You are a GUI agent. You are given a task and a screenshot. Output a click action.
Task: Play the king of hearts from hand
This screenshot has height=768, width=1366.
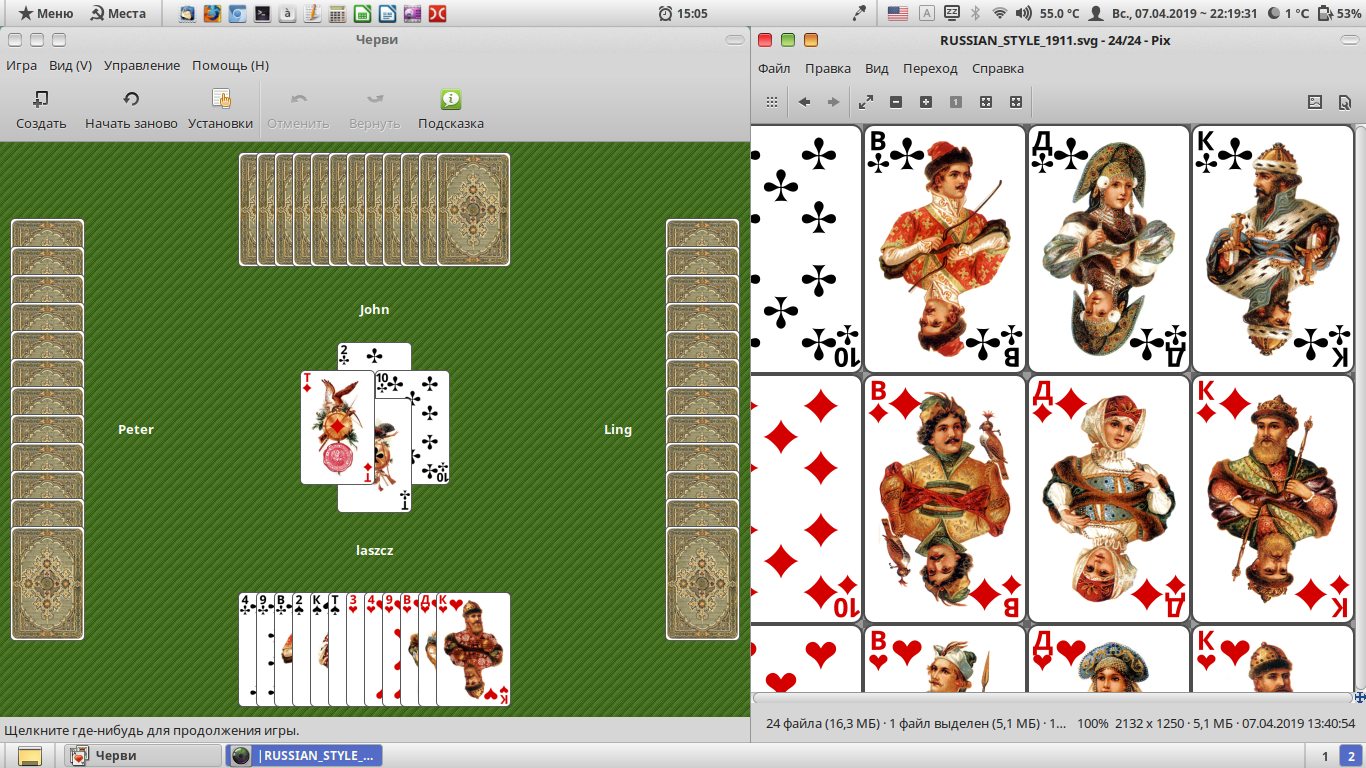(473, 649)
